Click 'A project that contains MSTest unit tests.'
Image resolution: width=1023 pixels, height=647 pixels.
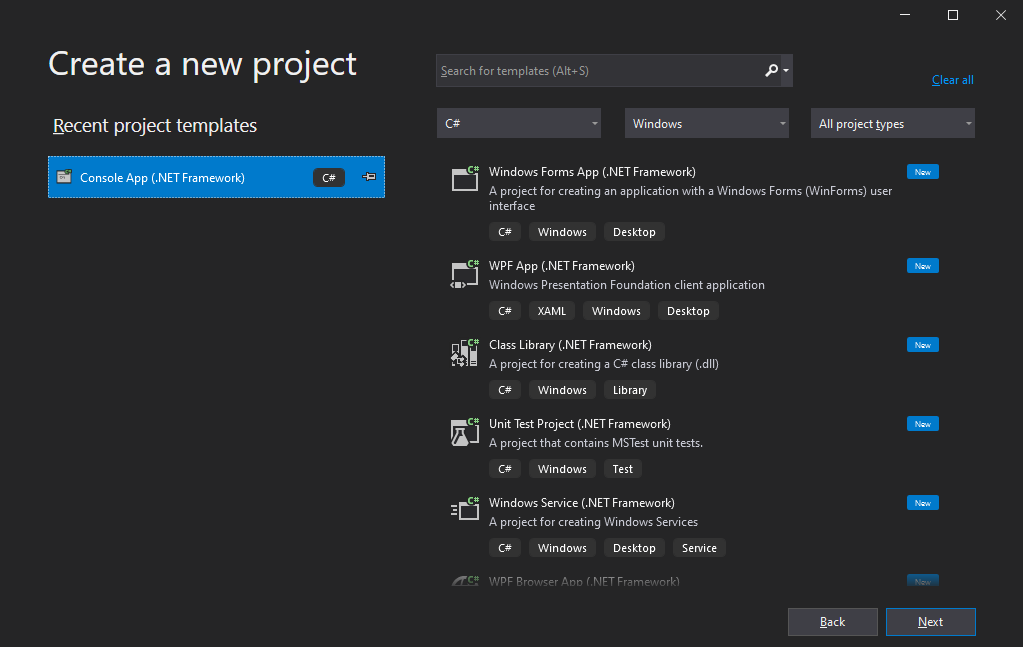click(596, 442)
